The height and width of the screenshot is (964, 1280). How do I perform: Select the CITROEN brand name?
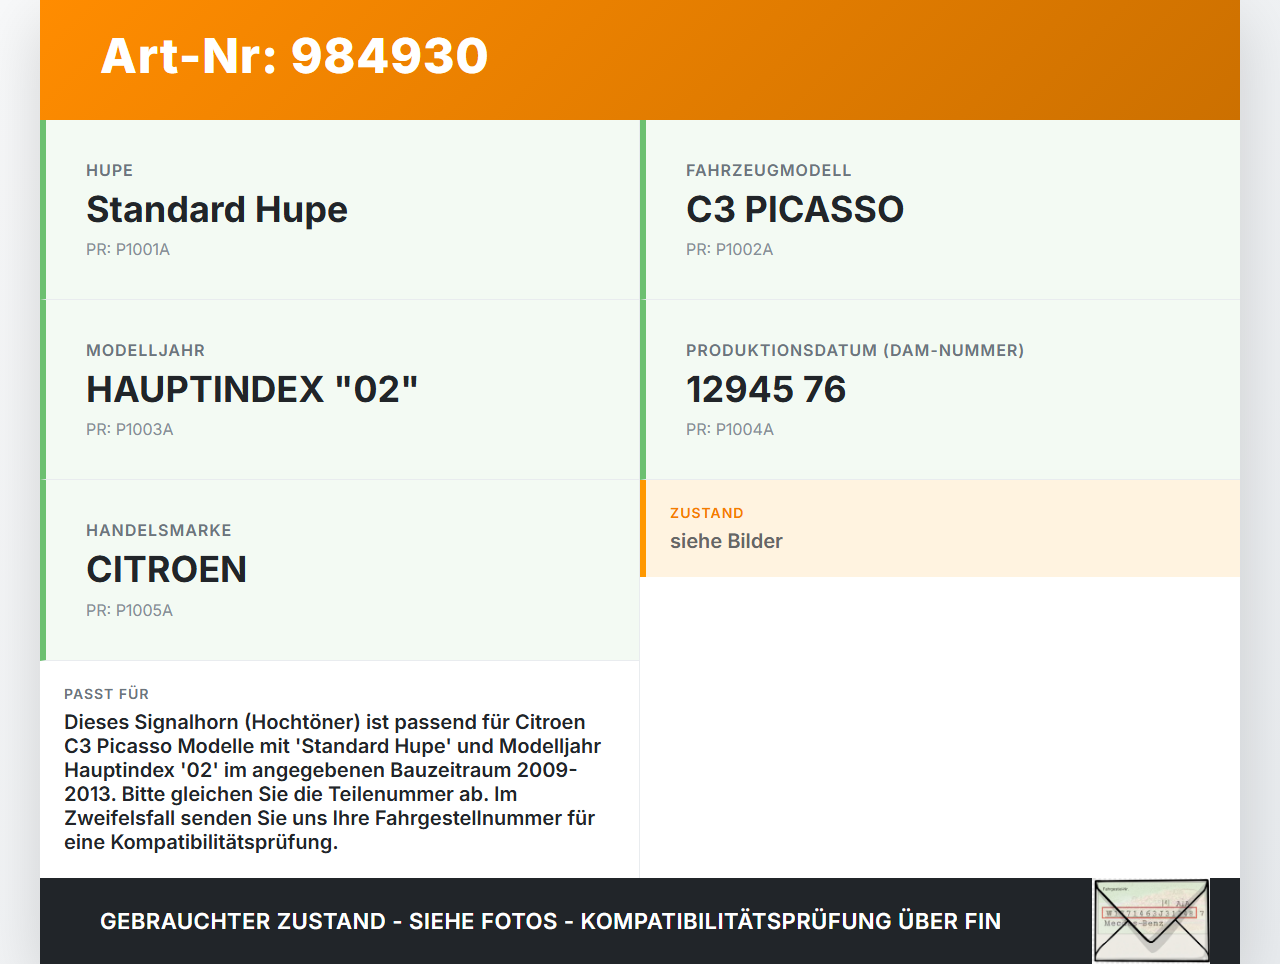(166, 570)
